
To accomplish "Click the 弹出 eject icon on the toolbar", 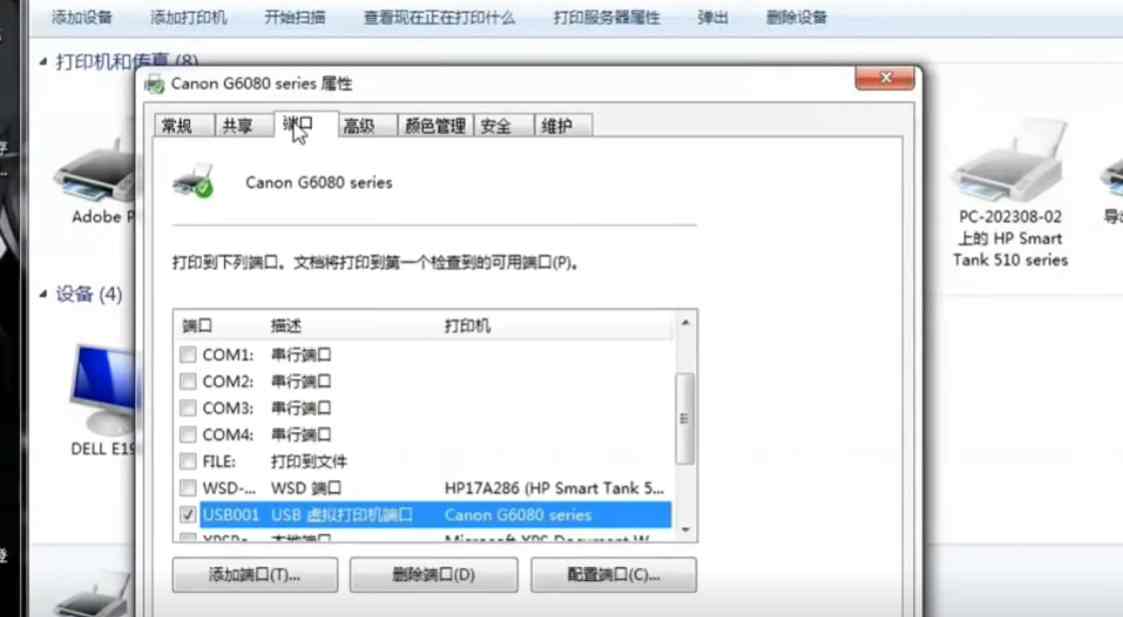I will coord(712,17).
